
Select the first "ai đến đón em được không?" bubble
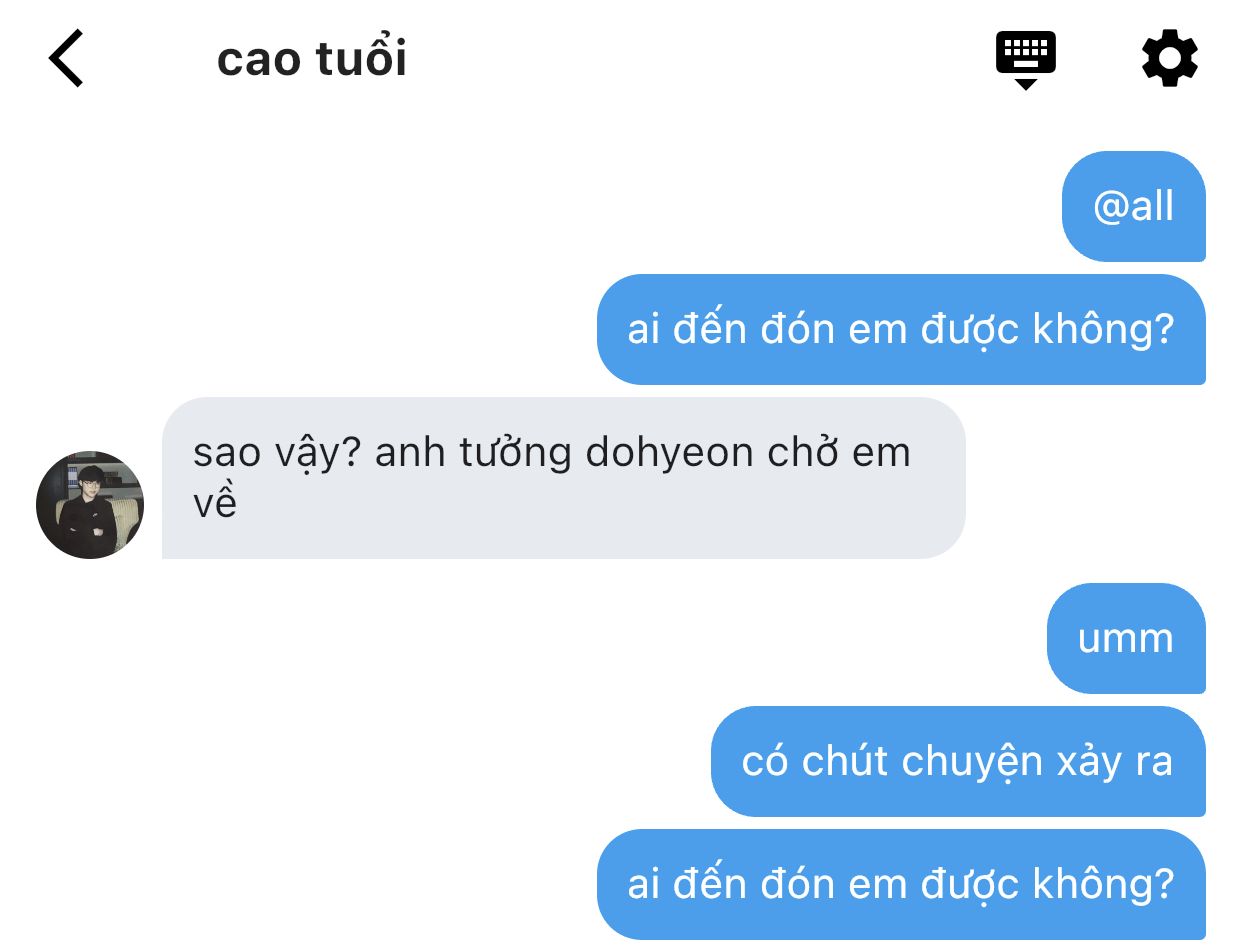[901, 329]
